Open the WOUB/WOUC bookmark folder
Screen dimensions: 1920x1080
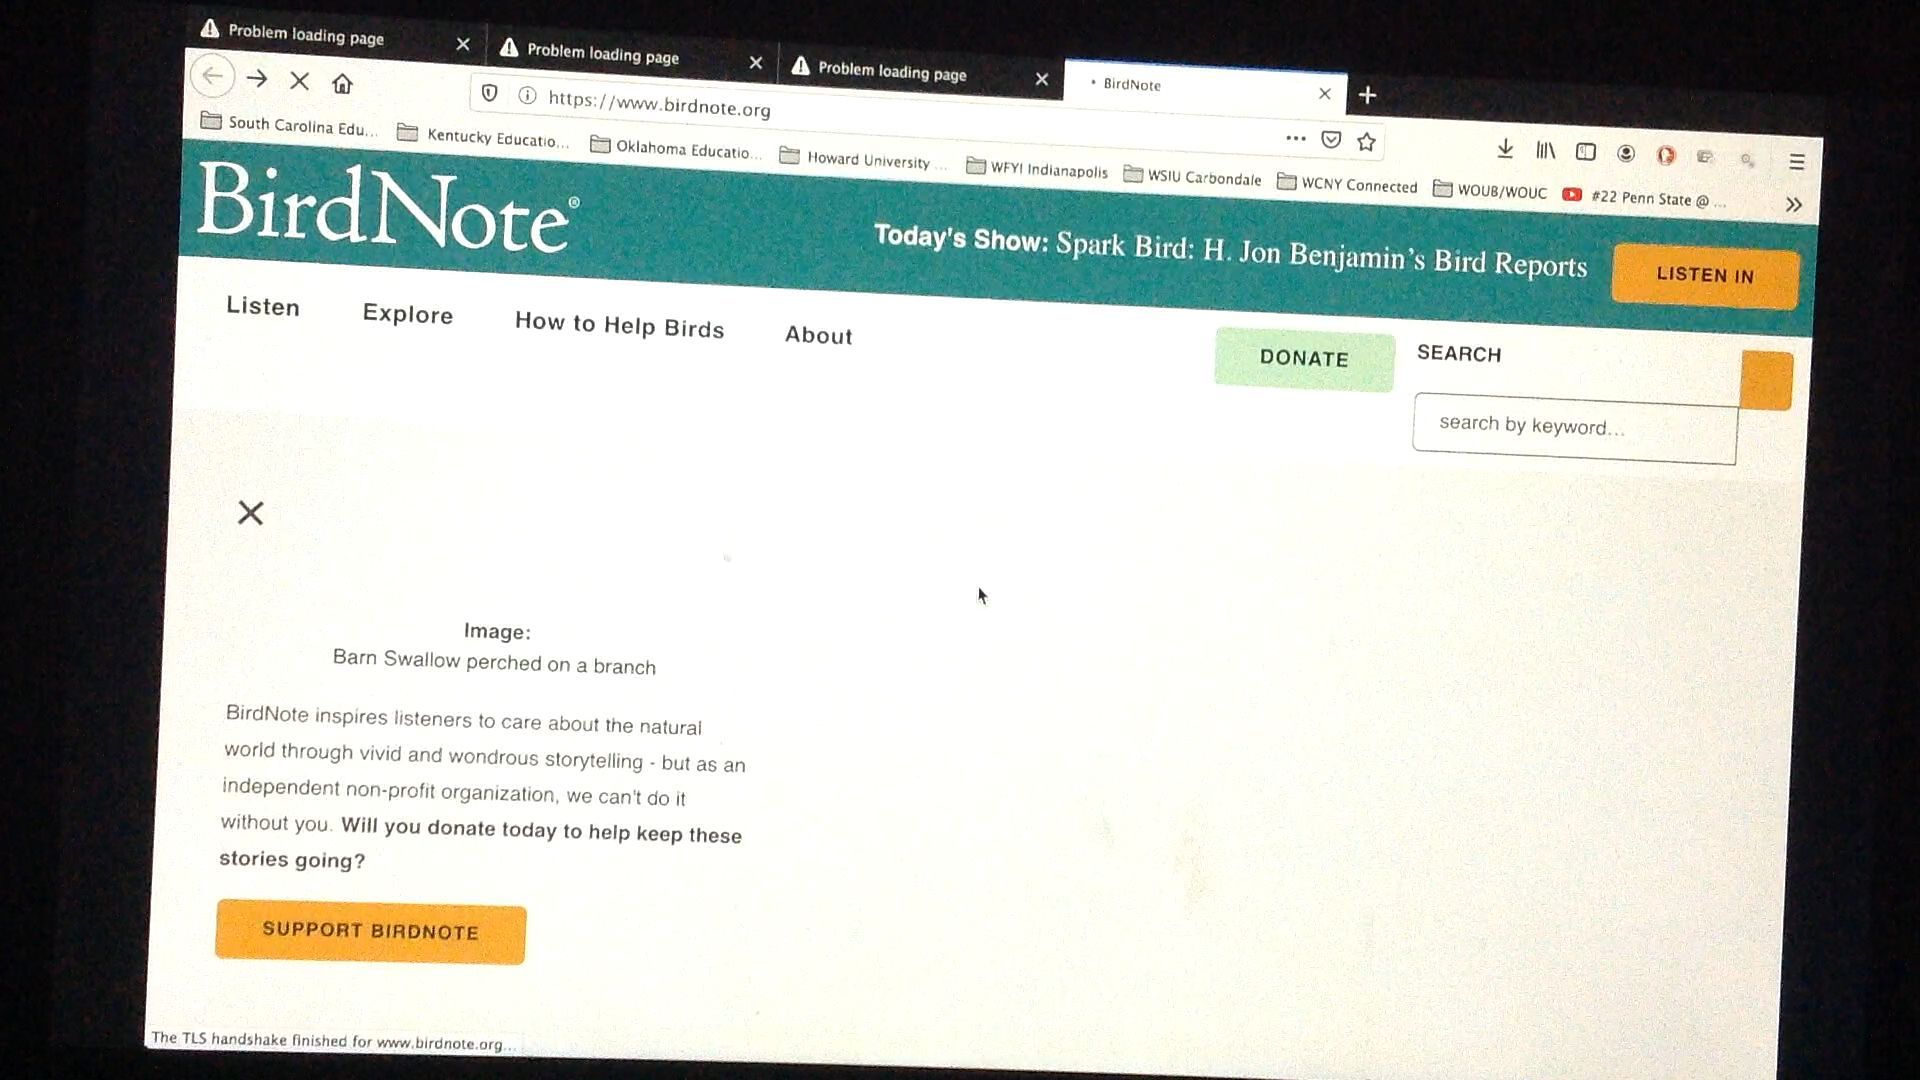click(x=1490, y=191)
